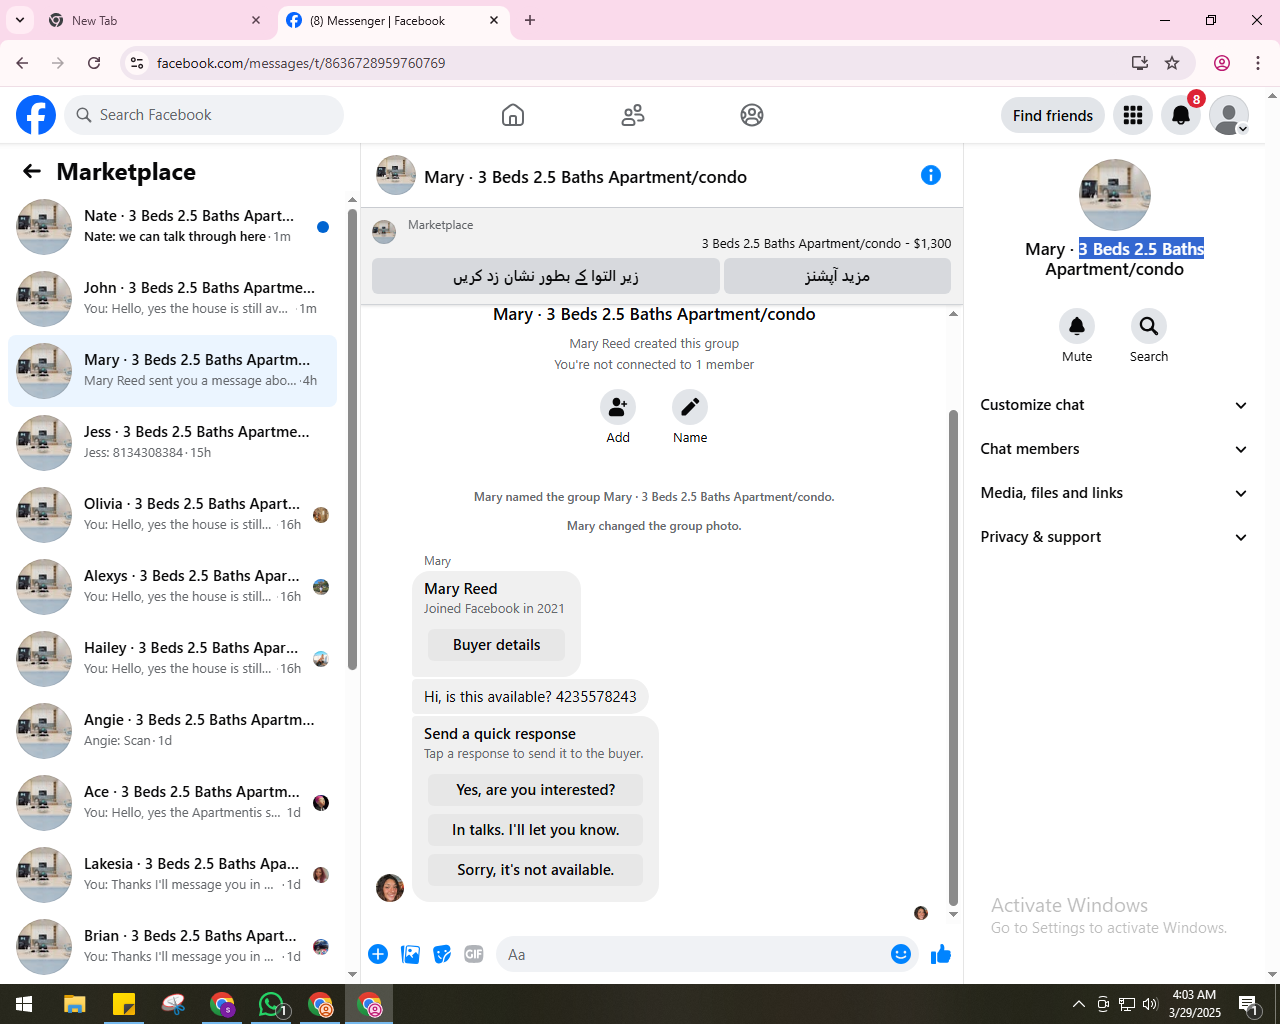This screenshot has width=1280, height=1024.
Task: Open the tab search dropdown arrow
Action: point(20,20)
